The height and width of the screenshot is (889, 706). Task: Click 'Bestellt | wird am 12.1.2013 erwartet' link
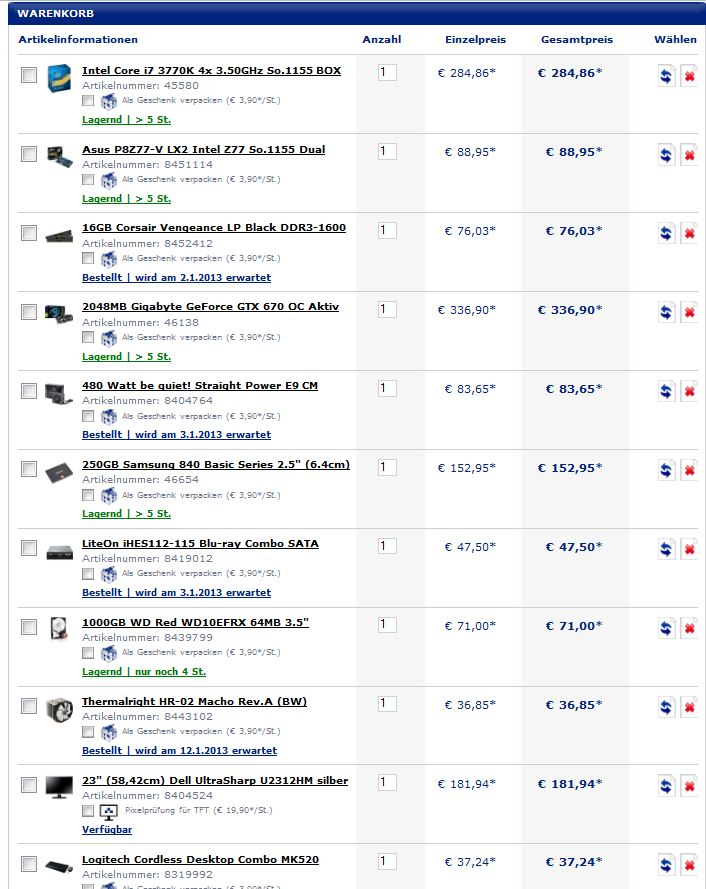pyautogui.click(x=179, y=750)
